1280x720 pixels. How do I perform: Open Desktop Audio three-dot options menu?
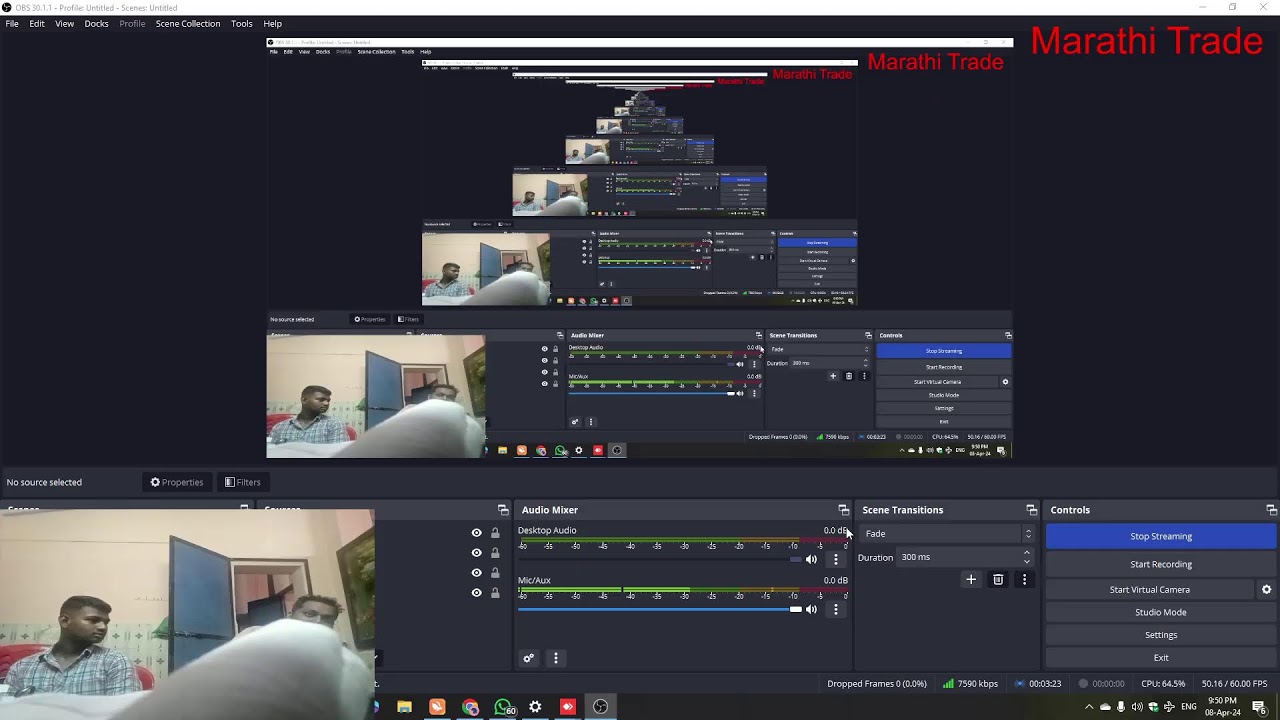point(836,559)
